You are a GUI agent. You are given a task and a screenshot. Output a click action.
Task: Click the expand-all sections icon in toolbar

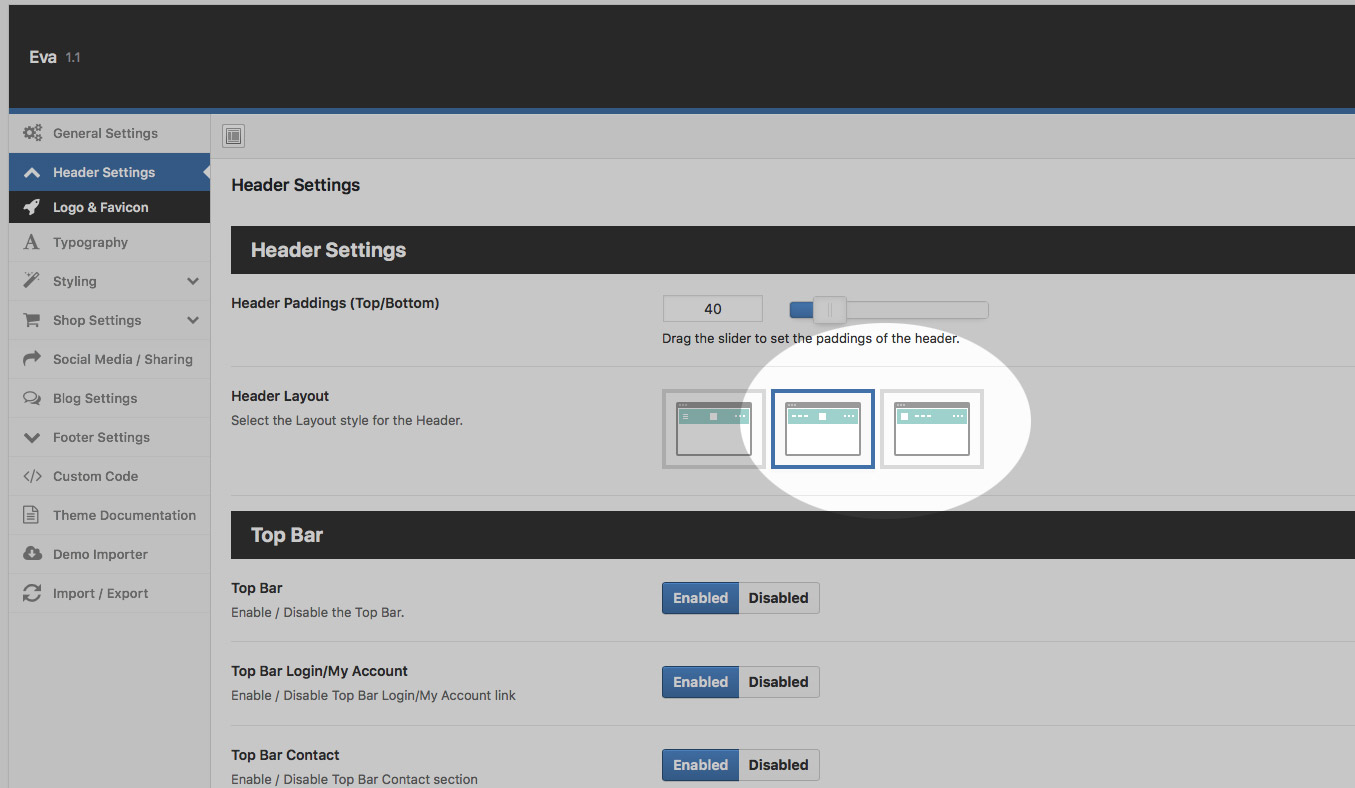[233, 136]
